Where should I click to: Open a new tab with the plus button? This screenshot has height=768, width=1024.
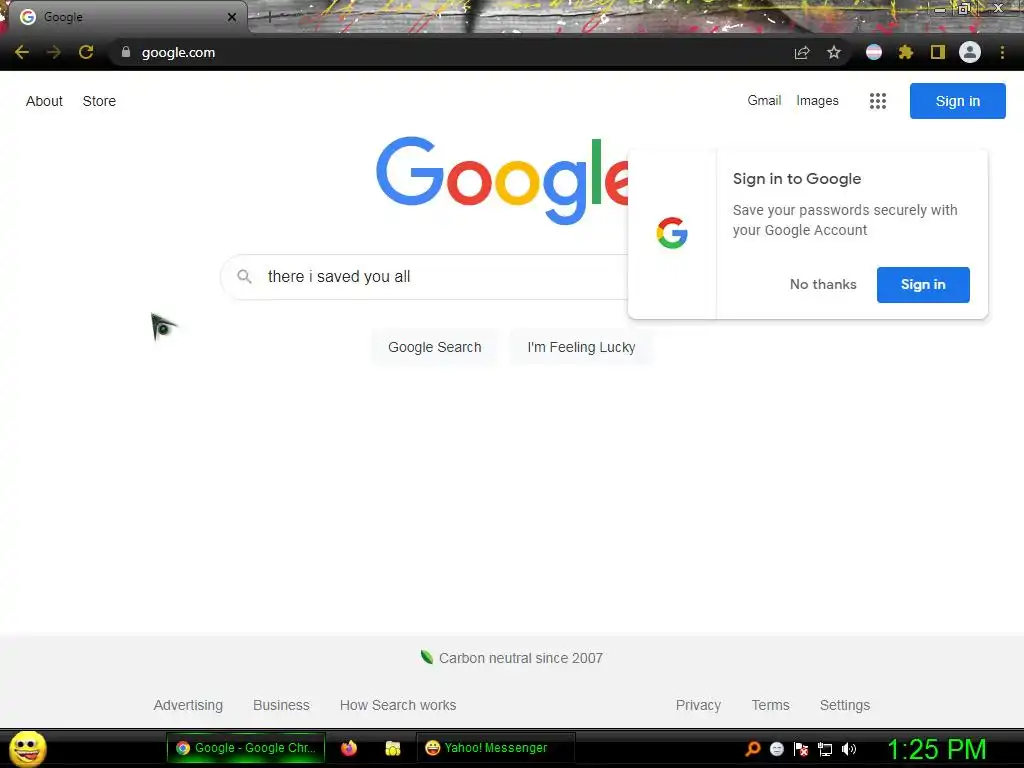270,18
